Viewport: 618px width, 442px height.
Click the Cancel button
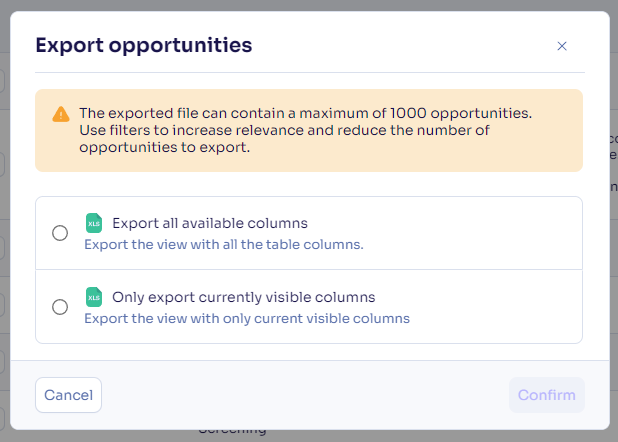point(69,395)
